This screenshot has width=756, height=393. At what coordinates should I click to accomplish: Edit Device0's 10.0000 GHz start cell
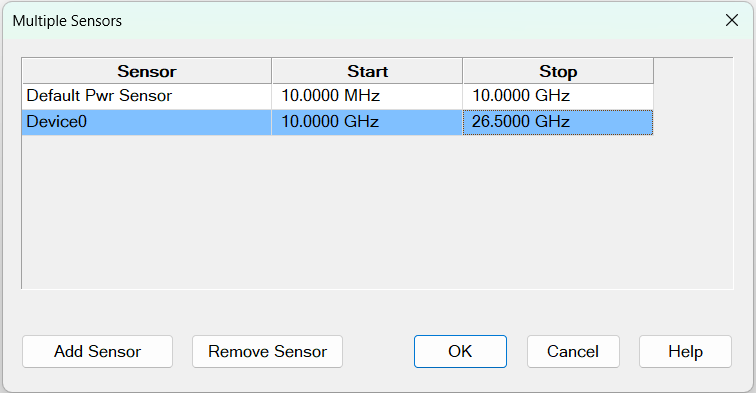(367, 122)
